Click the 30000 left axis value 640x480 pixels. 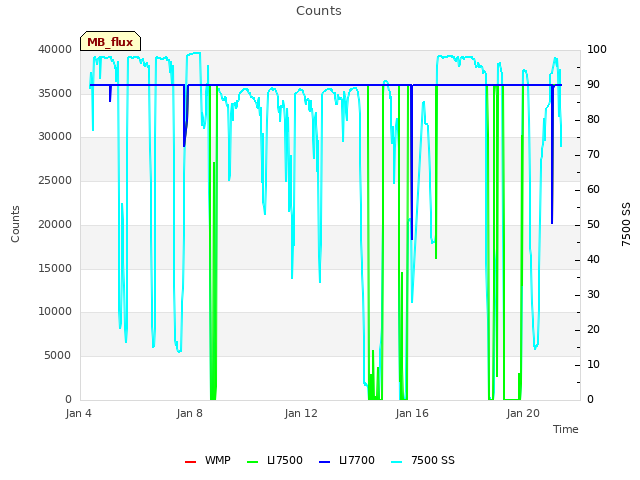[55, 136]
